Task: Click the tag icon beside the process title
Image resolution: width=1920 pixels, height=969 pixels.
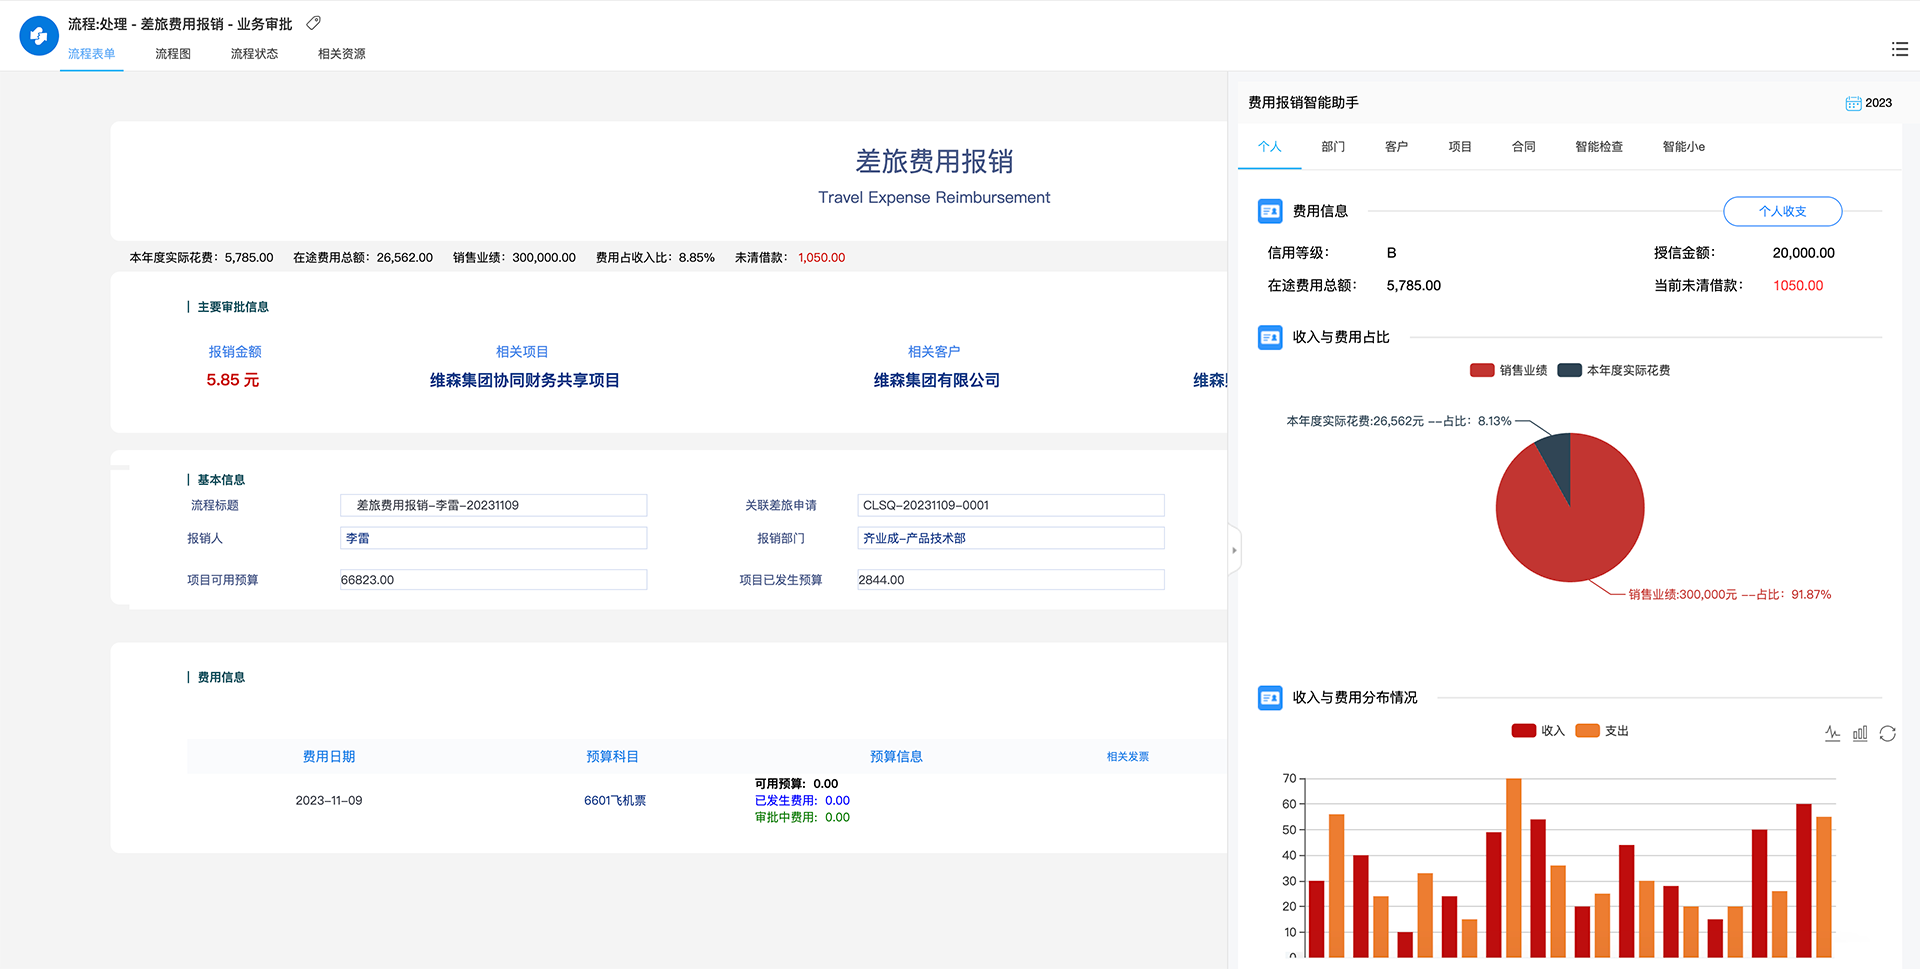Action: [313, 21]
